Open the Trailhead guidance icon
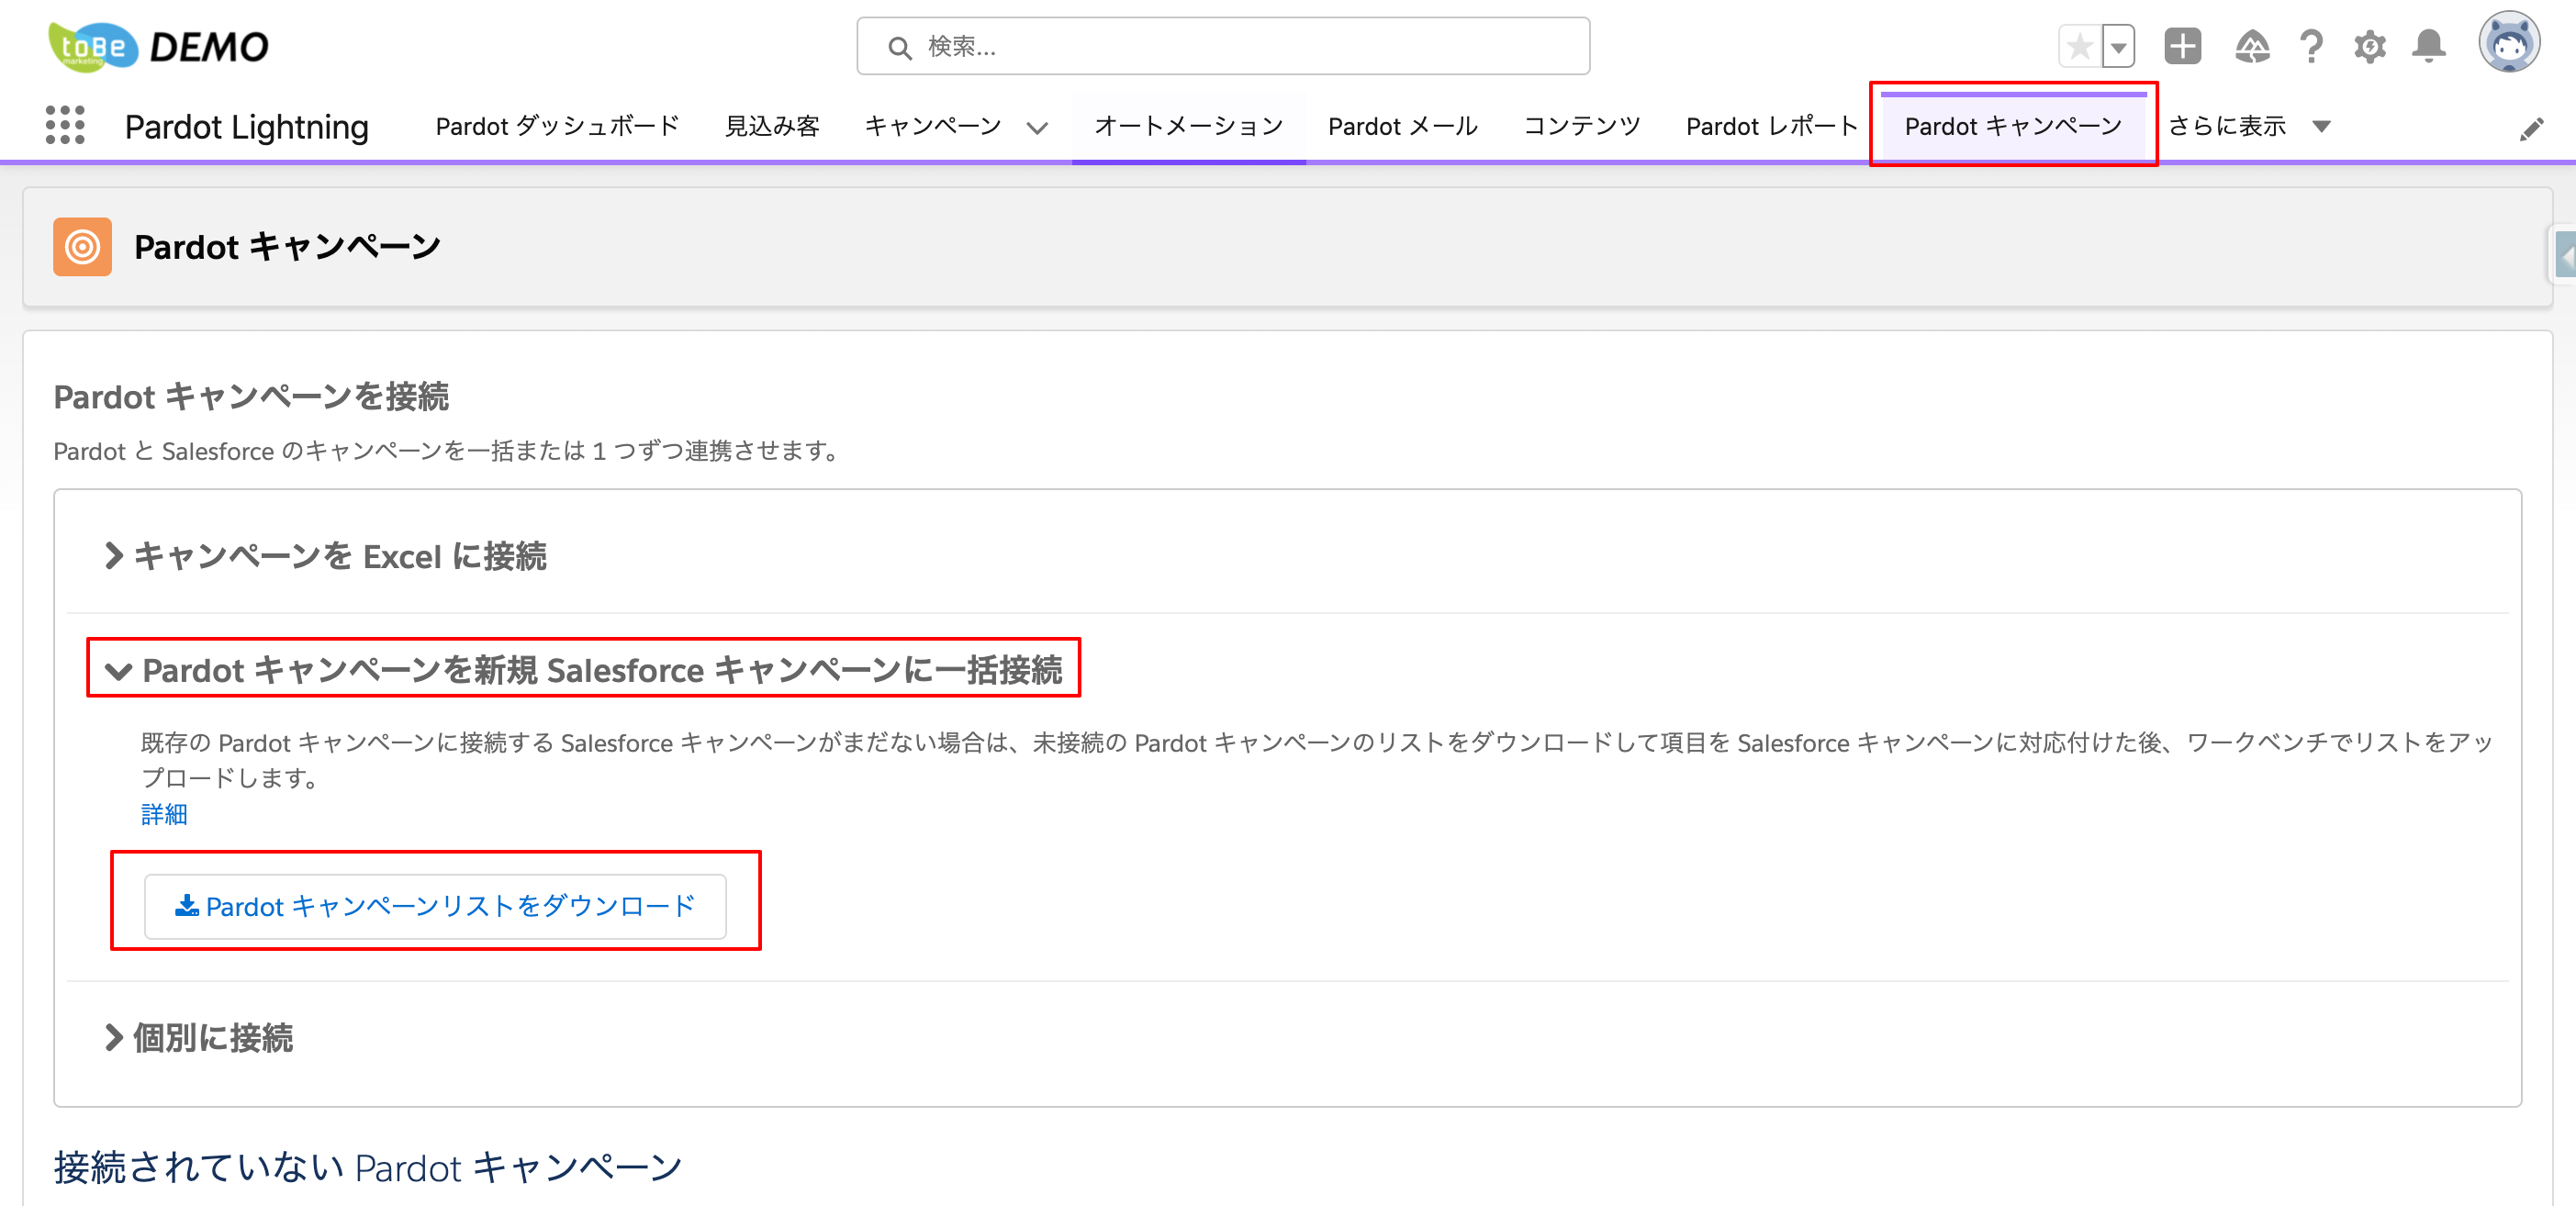 pos(2252,46)
